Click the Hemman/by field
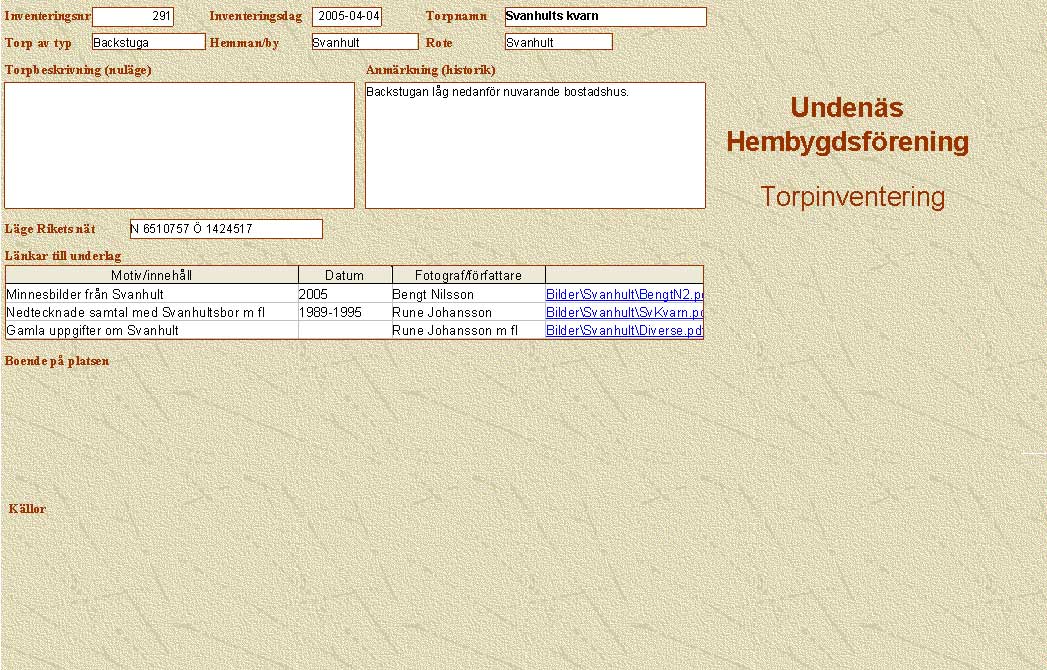The height and width of the screenshot is (670, 1047). [x=364, y=42]
